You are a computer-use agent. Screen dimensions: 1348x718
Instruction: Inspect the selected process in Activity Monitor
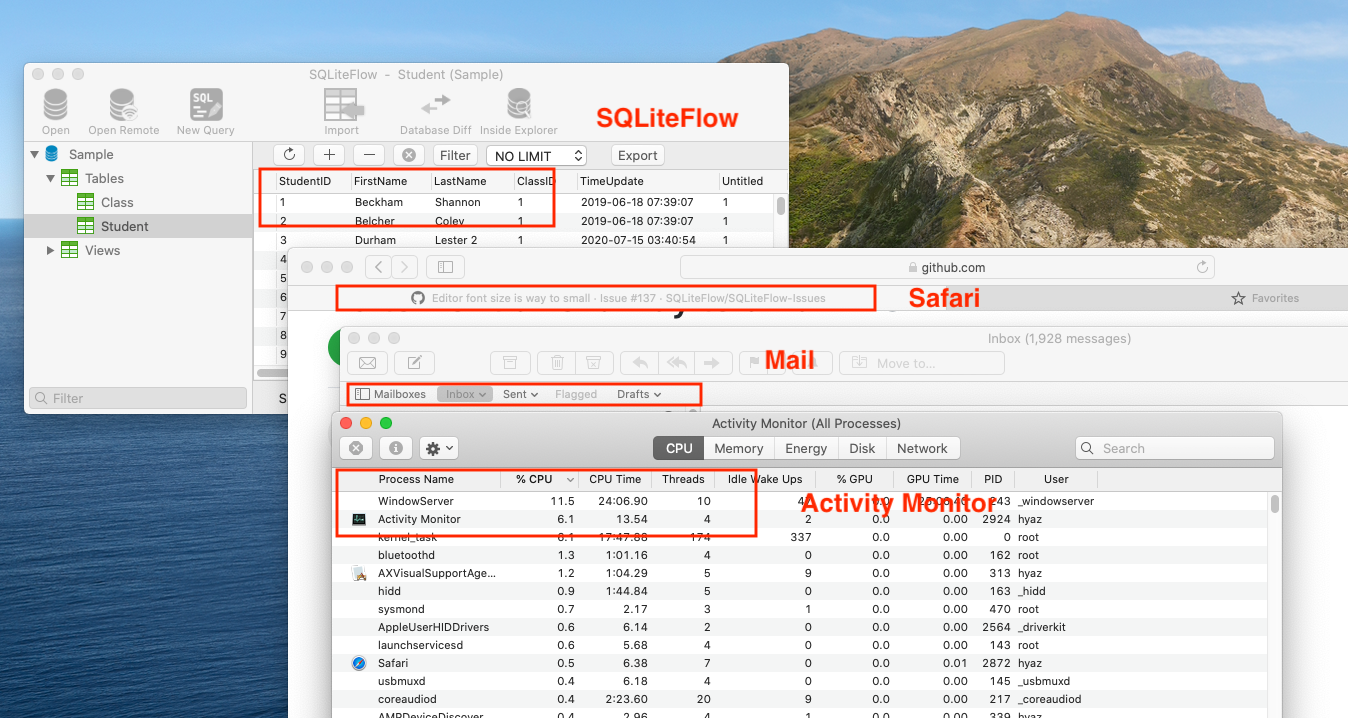[395, 448]
